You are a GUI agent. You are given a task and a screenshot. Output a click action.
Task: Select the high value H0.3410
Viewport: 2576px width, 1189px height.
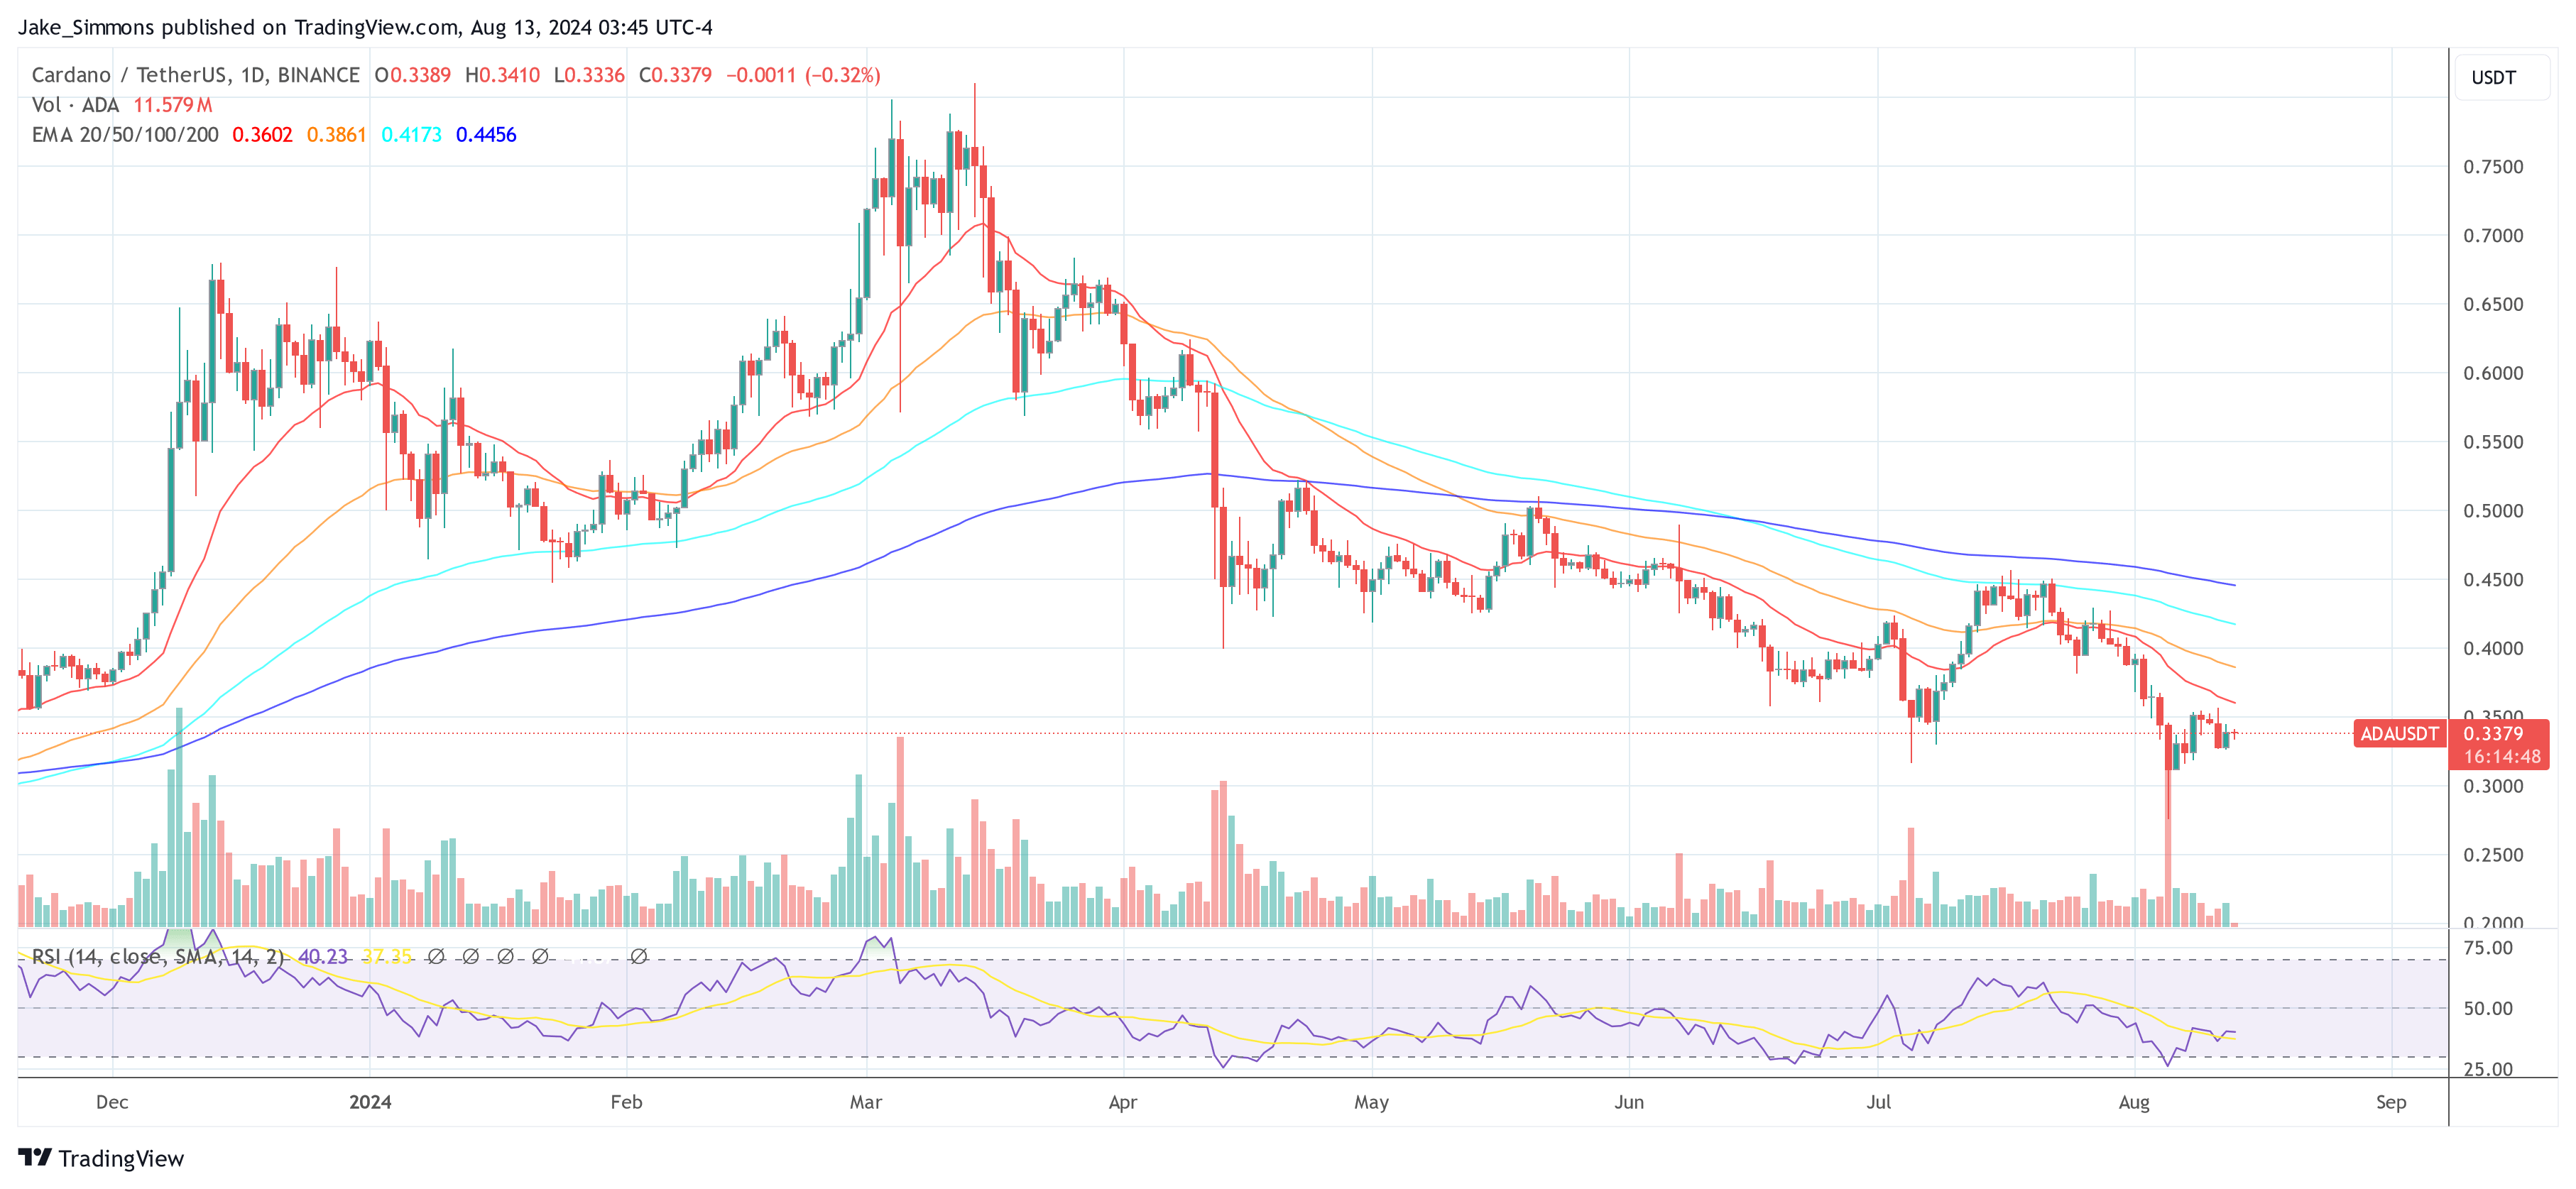(x=502, y=75)
